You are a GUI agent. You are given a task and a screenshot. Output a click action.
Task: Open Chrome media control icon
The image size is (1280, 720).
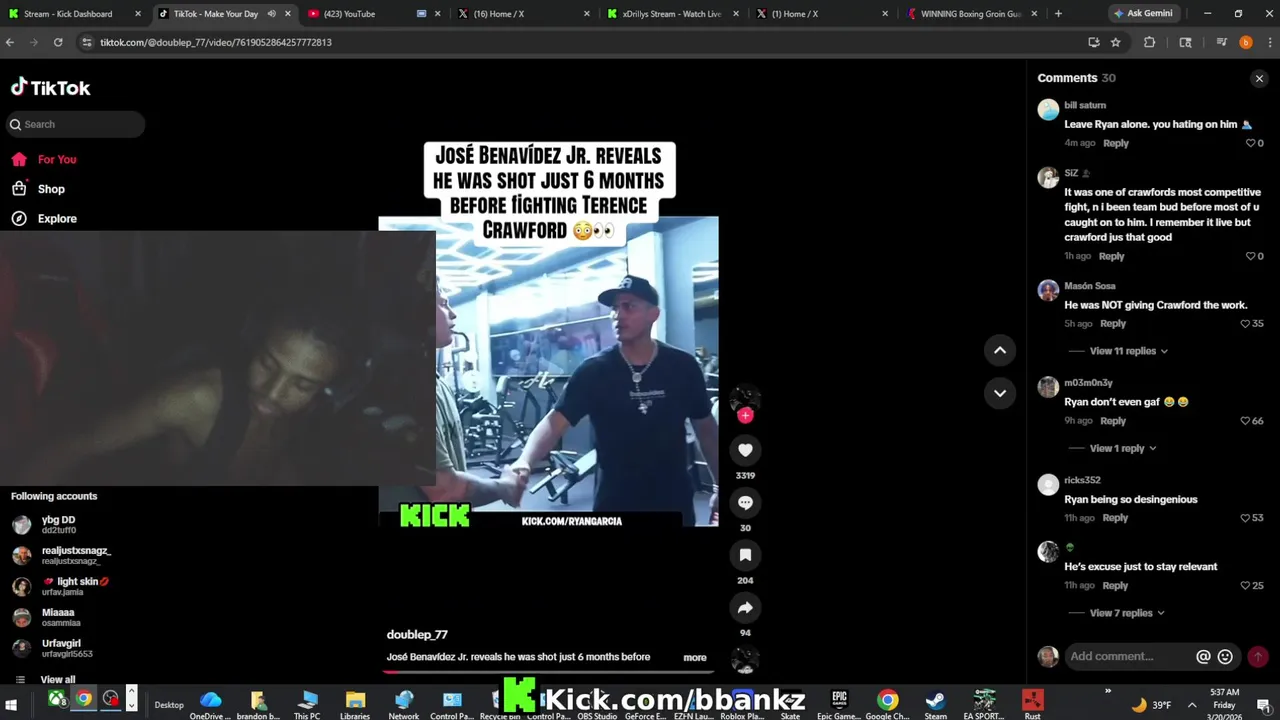coord(1221,42)
